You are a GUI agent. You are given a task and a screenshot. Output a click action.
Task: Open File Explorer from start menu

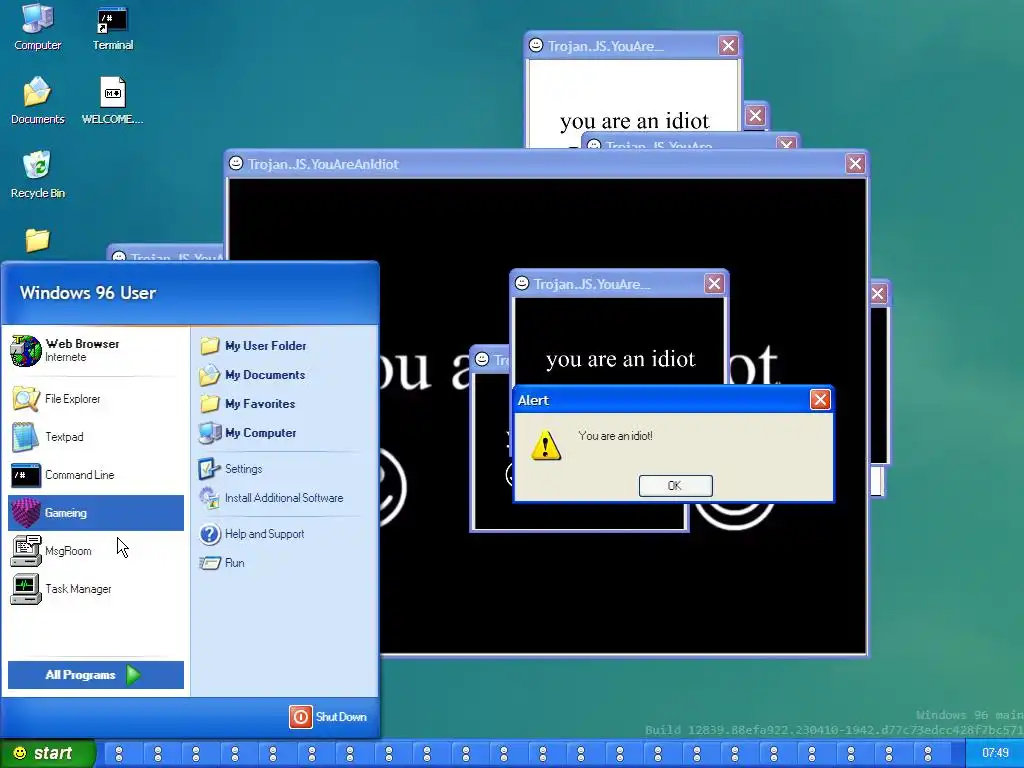[x=96, y=399]
